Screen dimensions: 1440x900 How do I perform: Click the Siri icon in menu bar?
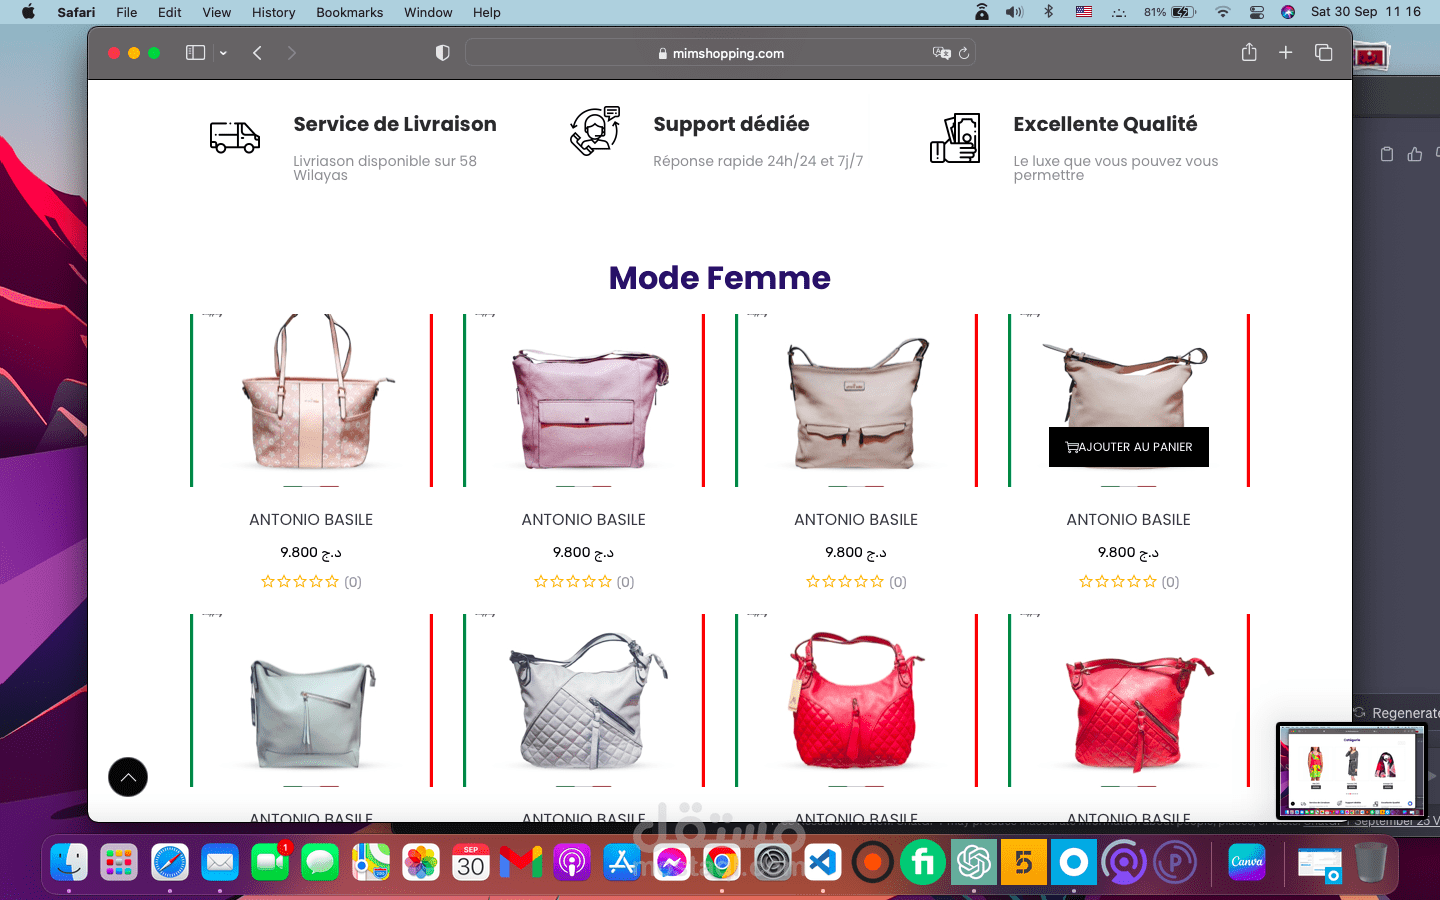tap(1288, 12)
